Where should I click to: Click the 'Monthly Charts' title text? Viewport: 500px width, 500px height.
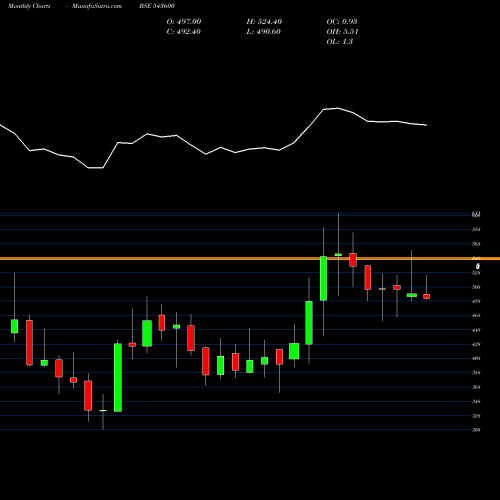click(x=29, y=6)
